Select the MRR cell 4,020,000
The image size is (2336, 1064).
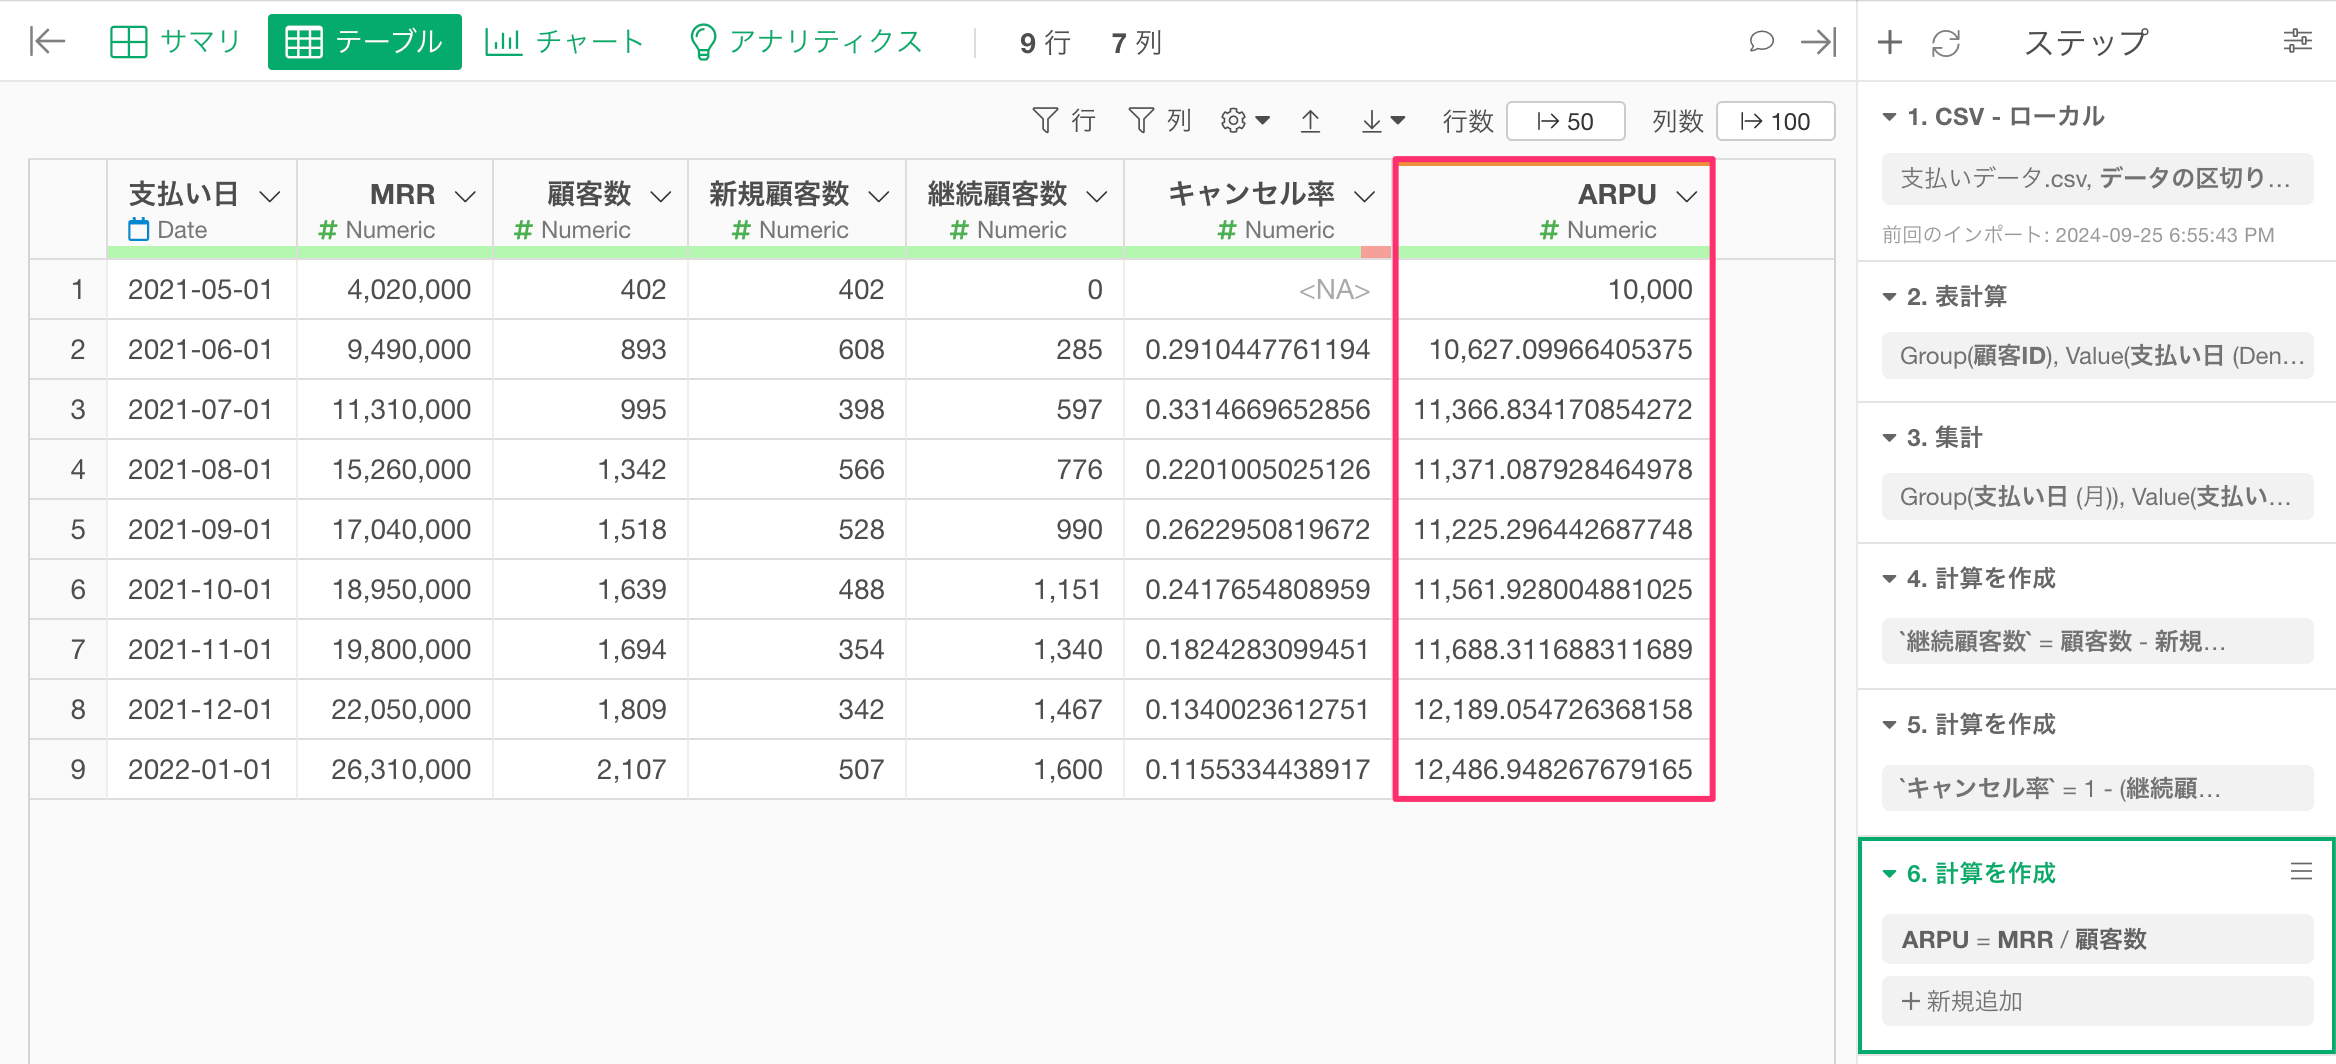pyautogui.click(x=395, y=290)
